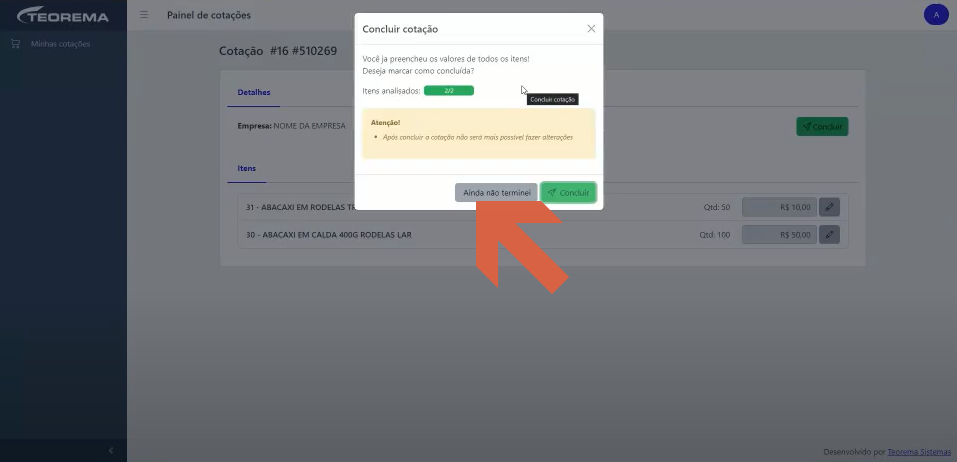This screenshot has height=462, width=957.
Task: Click the 2/2 items progress bar
Action: (x=449, y=90)
